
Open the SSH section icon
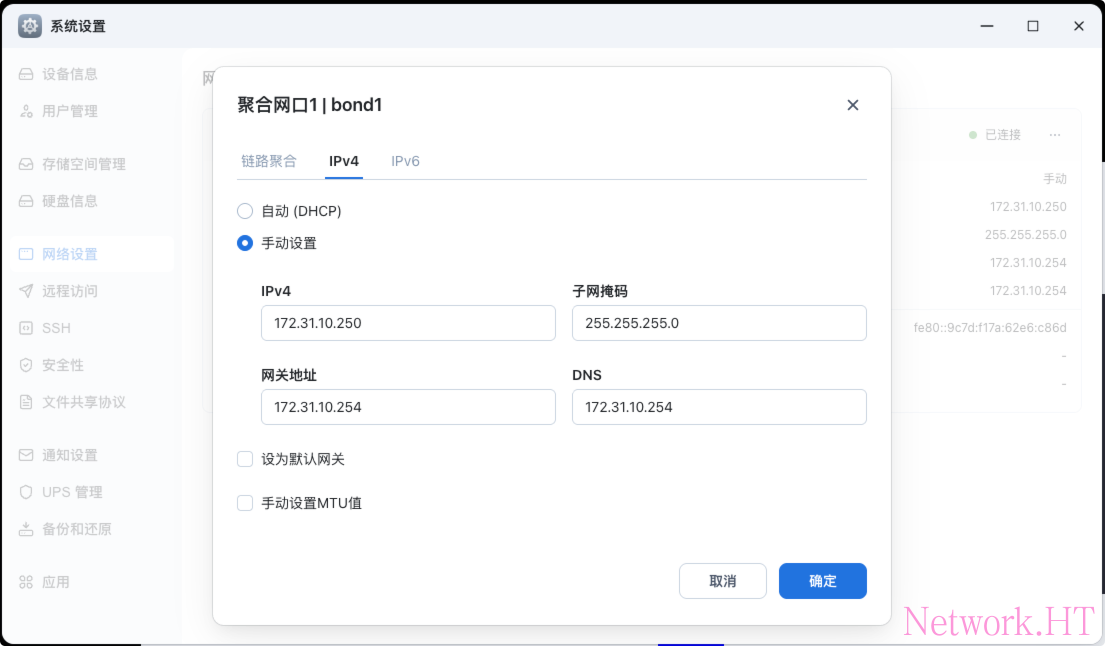pos(26,328)
